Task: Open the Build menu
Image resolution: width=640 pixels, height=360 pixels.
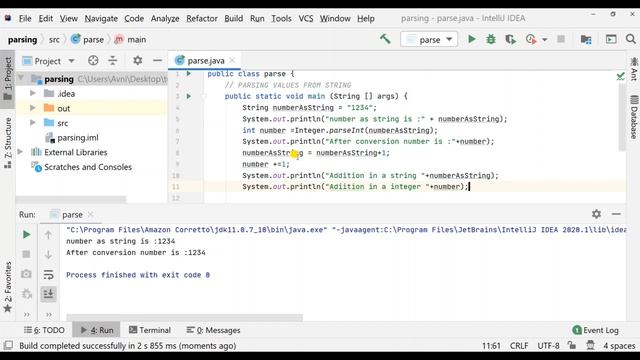Action: coord(233,18)
